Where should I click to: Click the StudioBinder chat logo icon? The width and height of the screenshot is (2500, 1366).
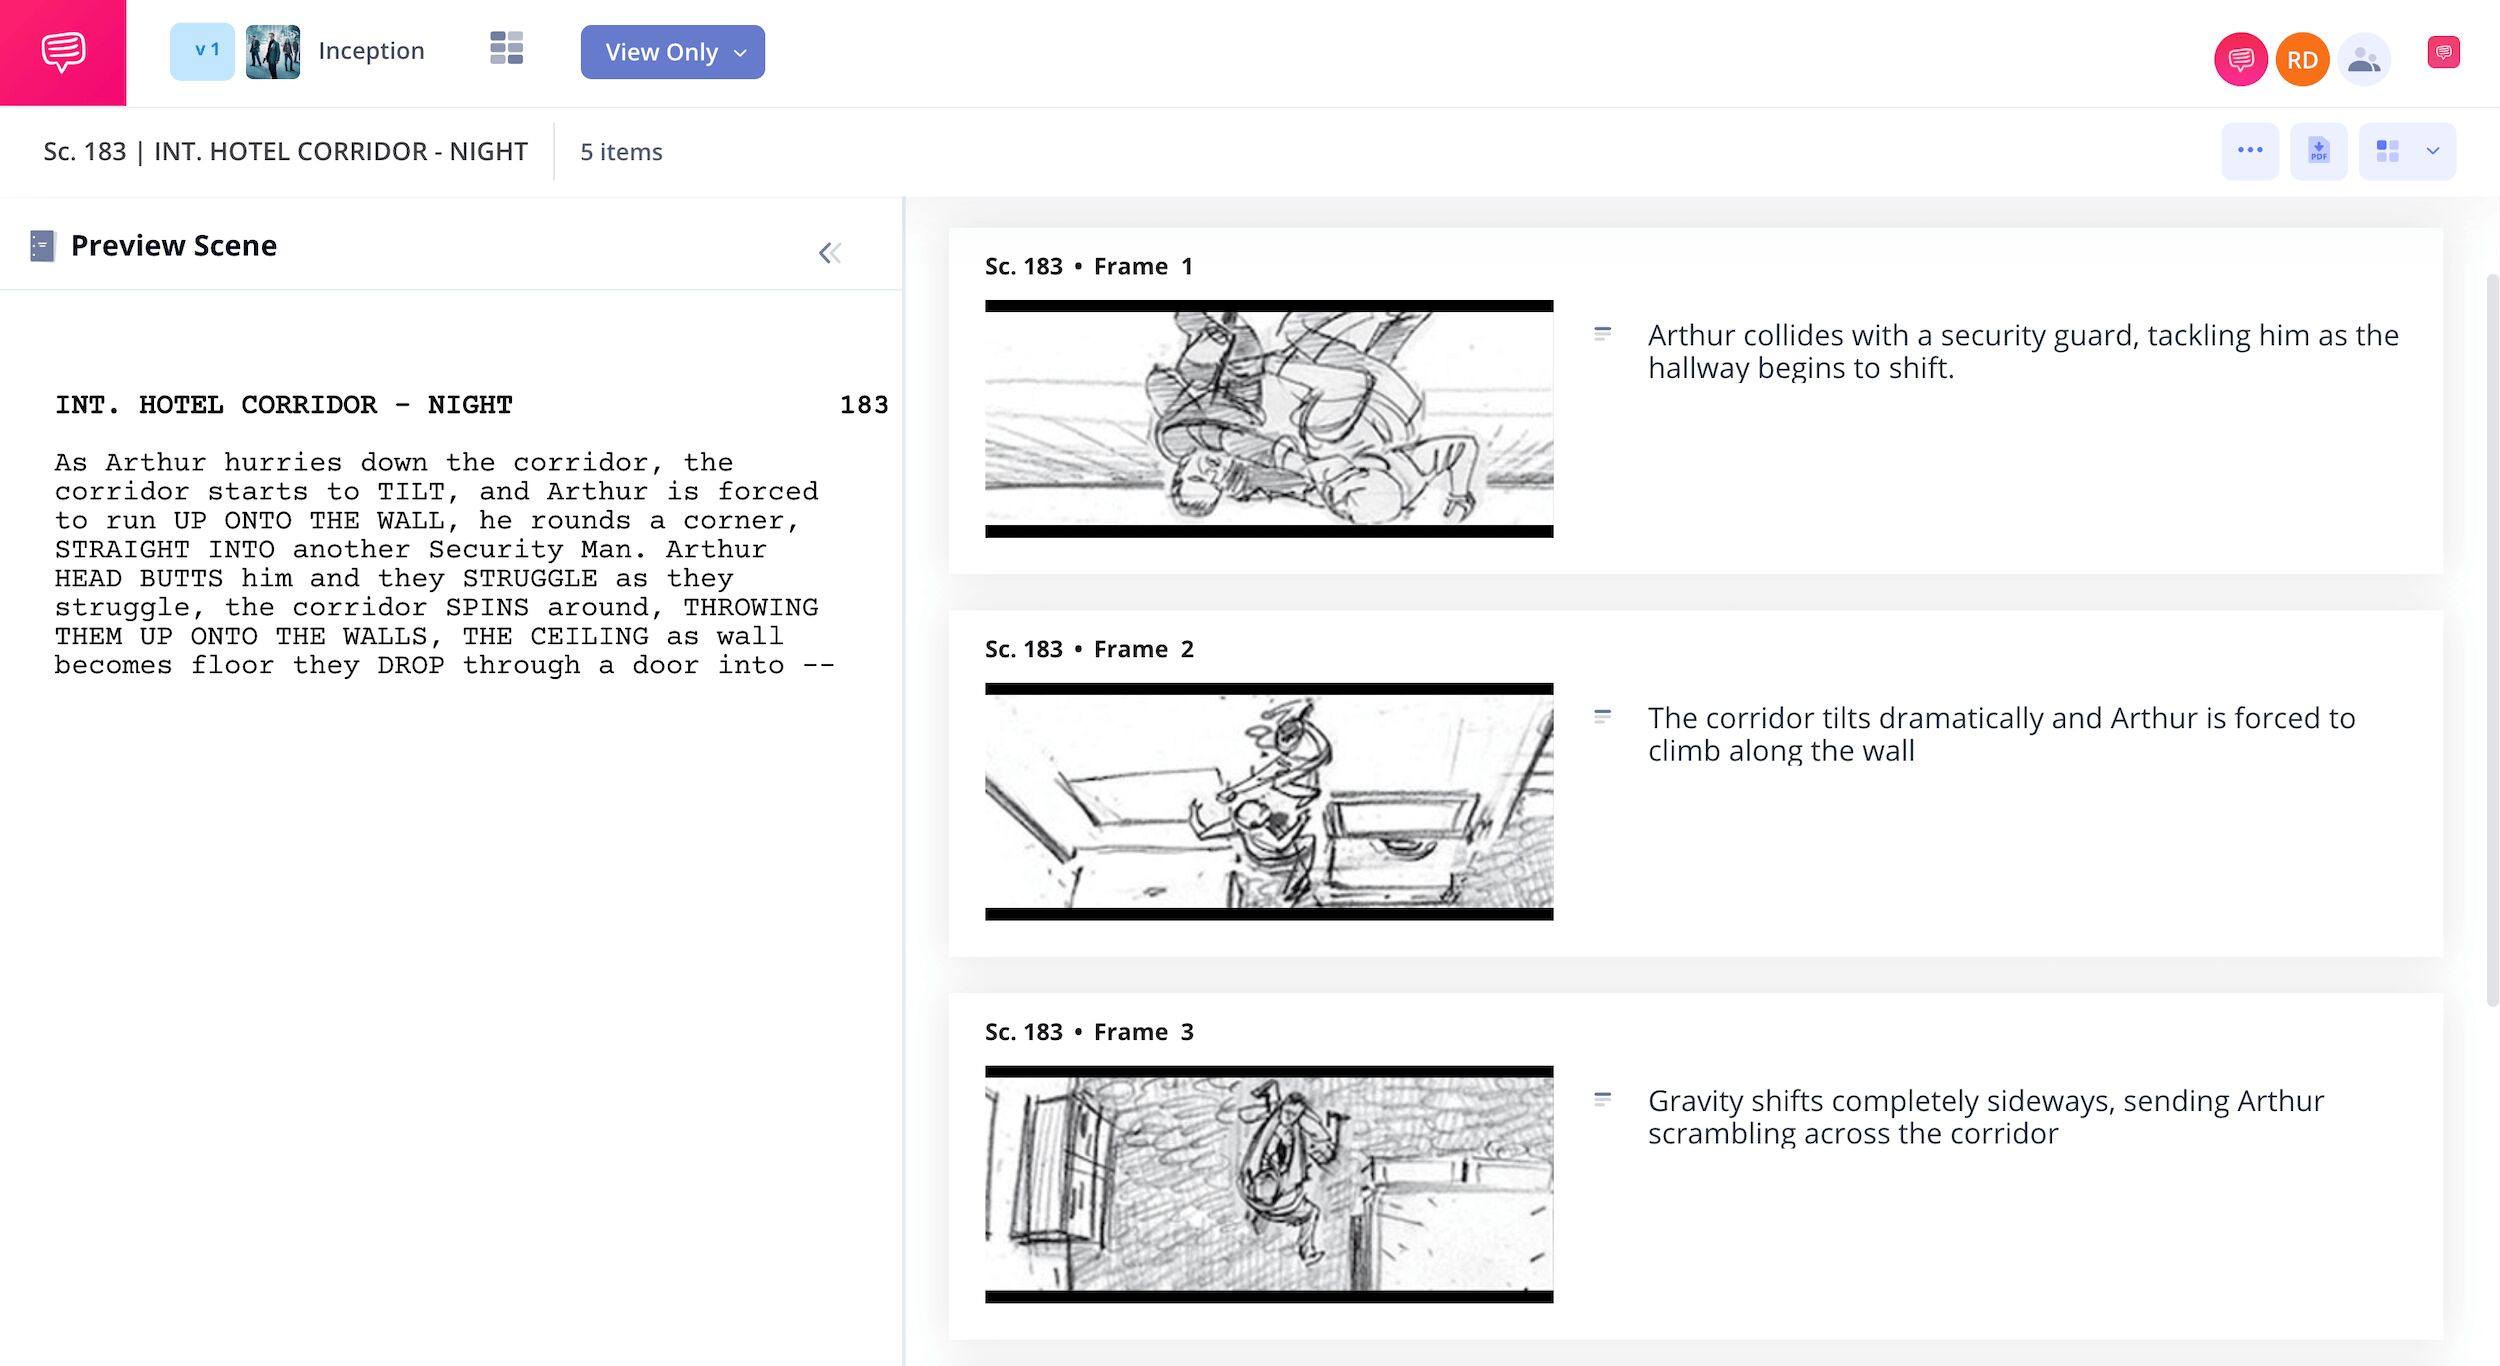click(x=63, y=52)
